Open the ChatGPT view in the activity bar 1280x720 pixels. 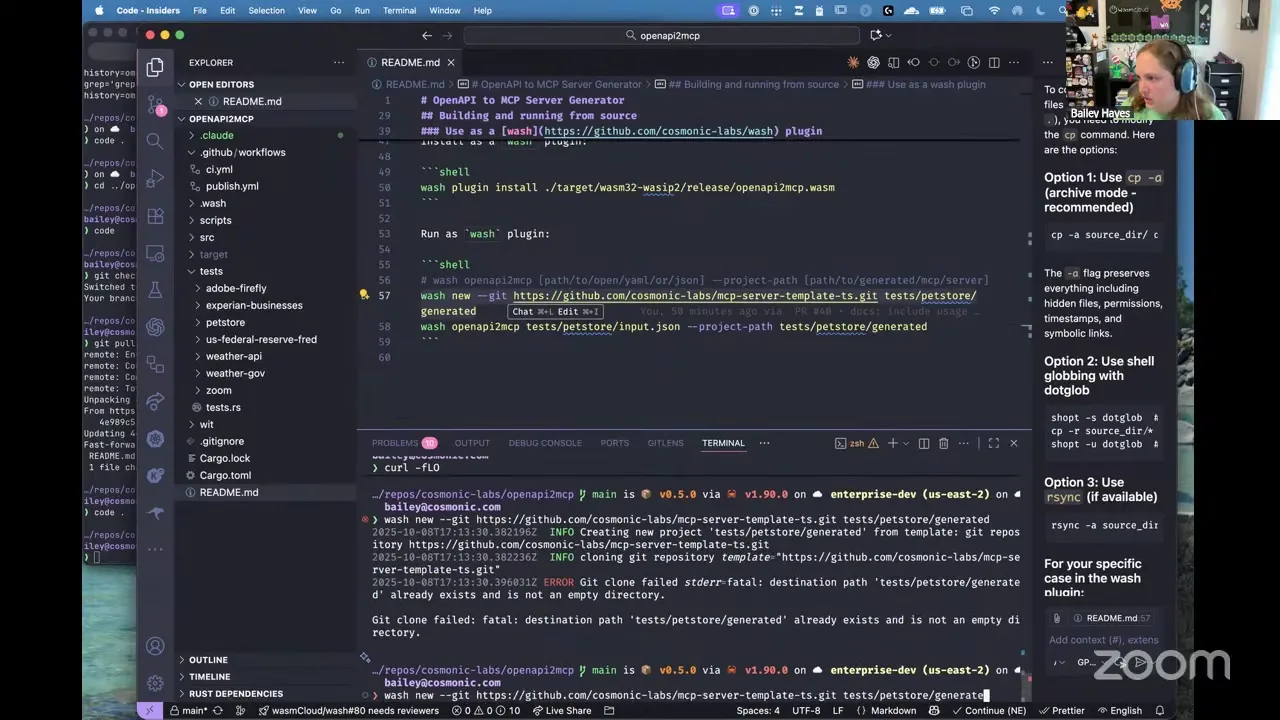[155, 327]
